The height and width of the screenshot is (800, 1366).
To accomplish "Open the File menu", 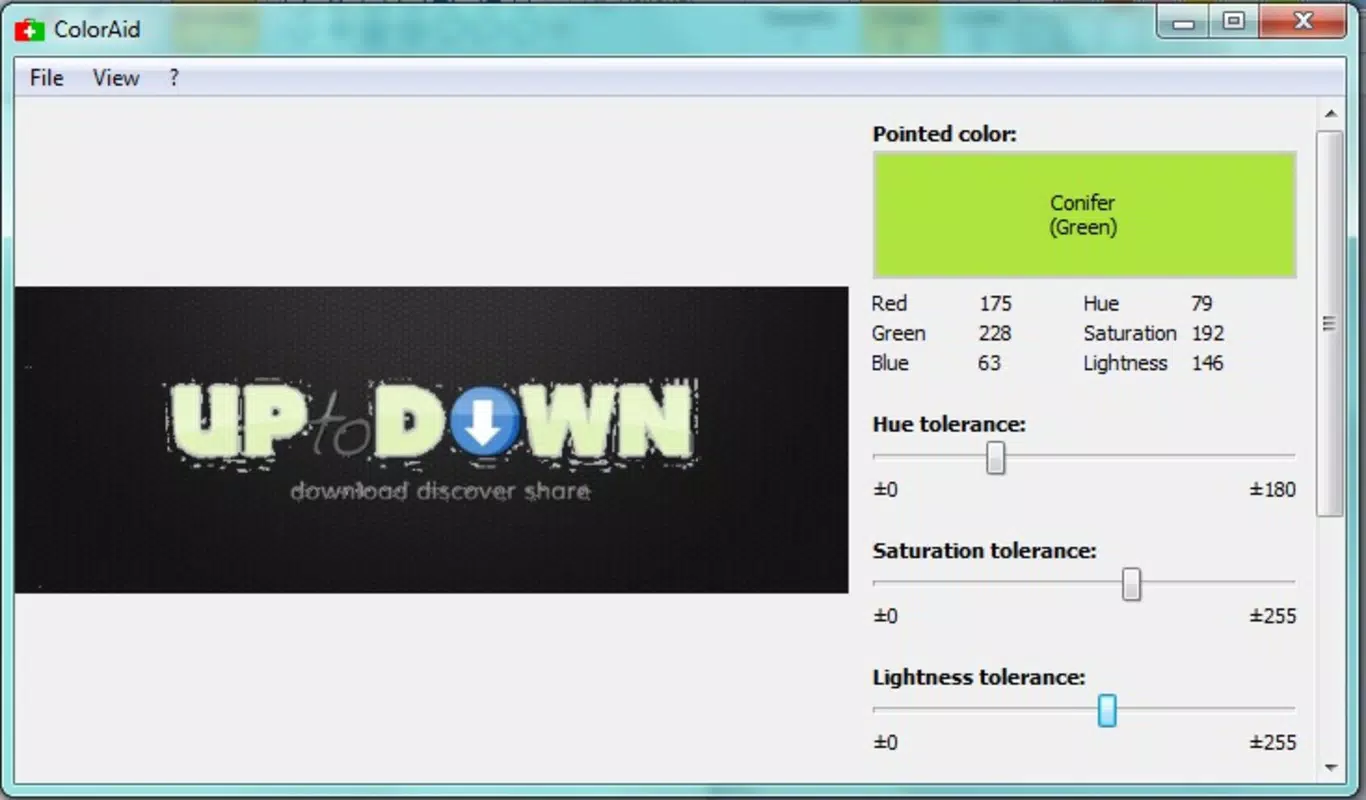I will coord(47,78).
